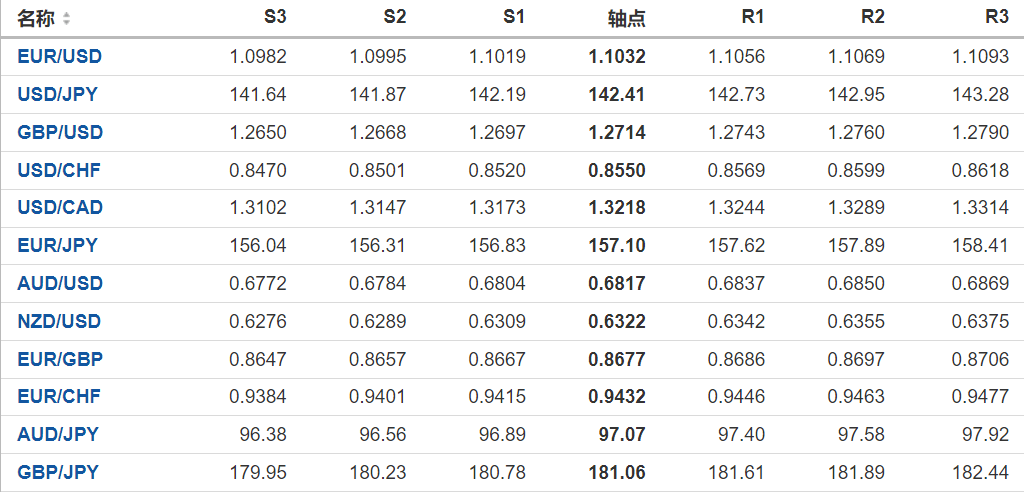Click the 名称 column header
The height and width of the screenshot is (492, 1024).
37,19
